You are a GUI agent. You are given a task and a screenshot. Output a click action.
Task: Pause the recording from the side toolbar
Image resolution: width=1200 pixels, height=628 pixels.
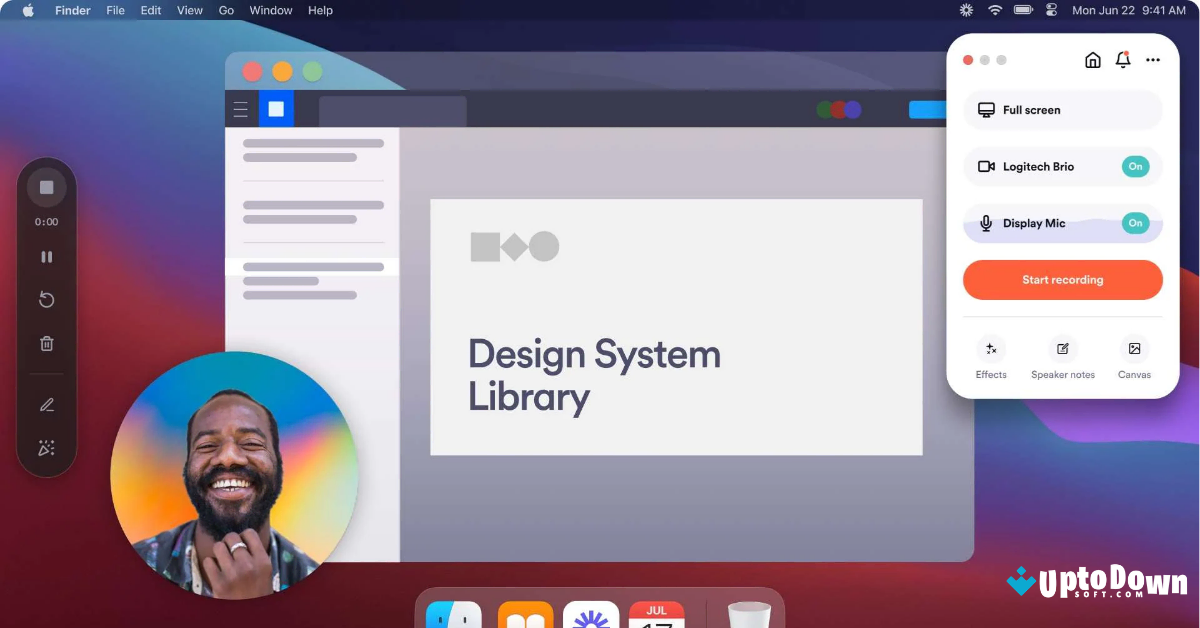[x=46, y=256]
